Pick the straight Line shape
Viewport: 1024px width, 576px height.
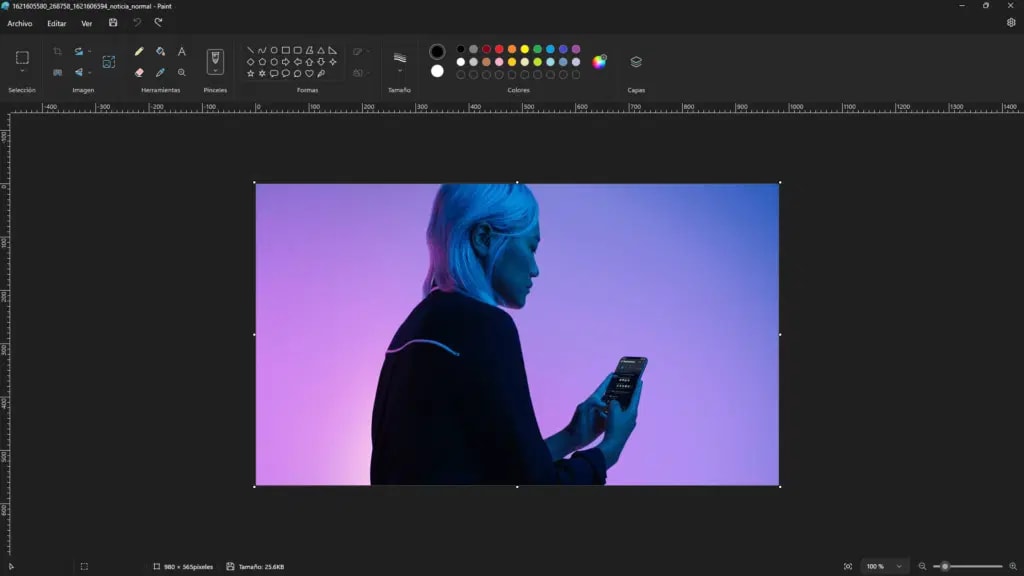(250, 50)
